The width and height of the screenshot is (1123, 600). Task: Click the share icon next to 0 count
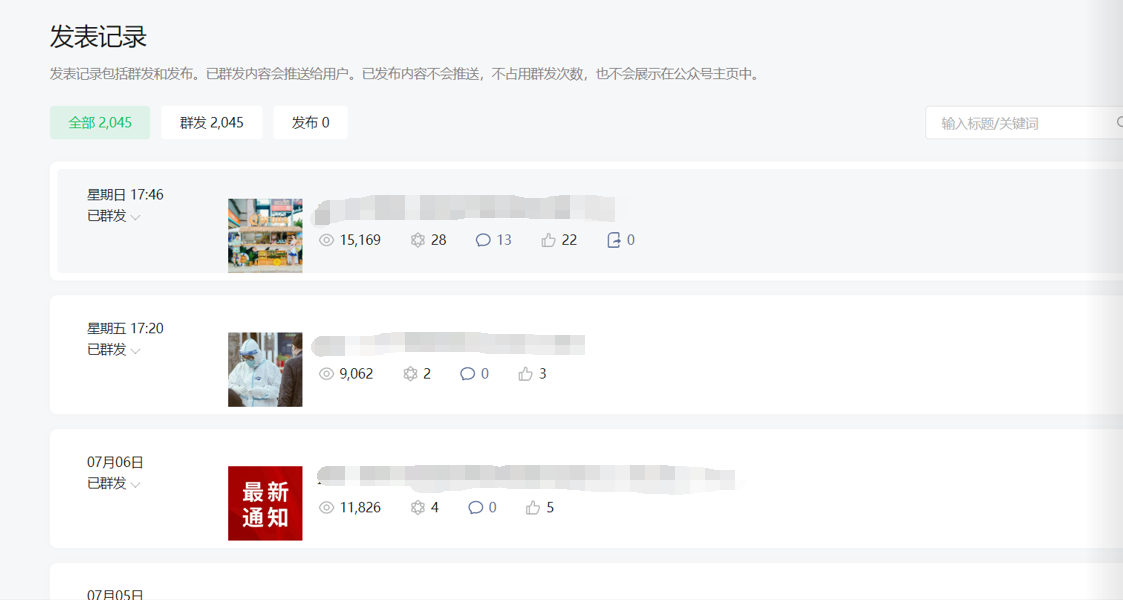(614, 240)
